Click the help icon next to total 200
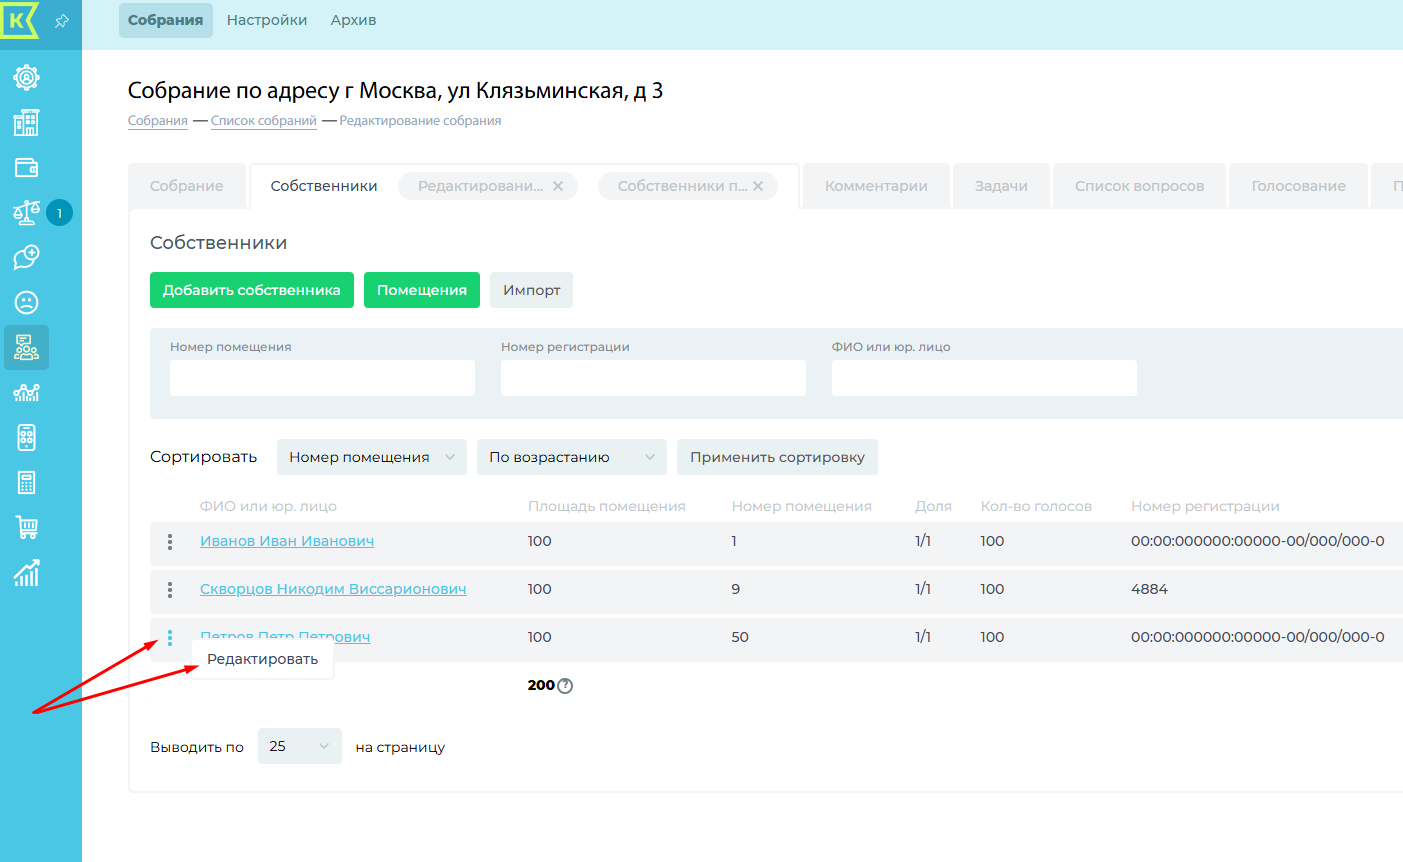The width and height of the screenshot is (1403, 862). (x=565, y=686)
